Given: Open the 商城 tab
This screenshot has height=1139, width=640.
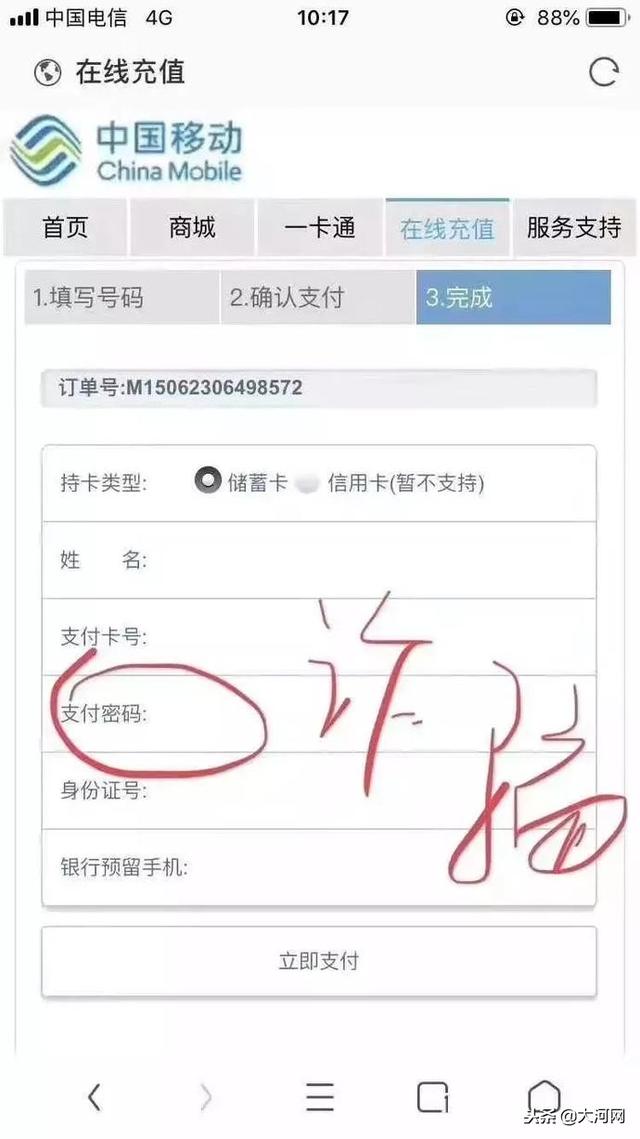Looking at the screenshot, I should tap(193, 227).
